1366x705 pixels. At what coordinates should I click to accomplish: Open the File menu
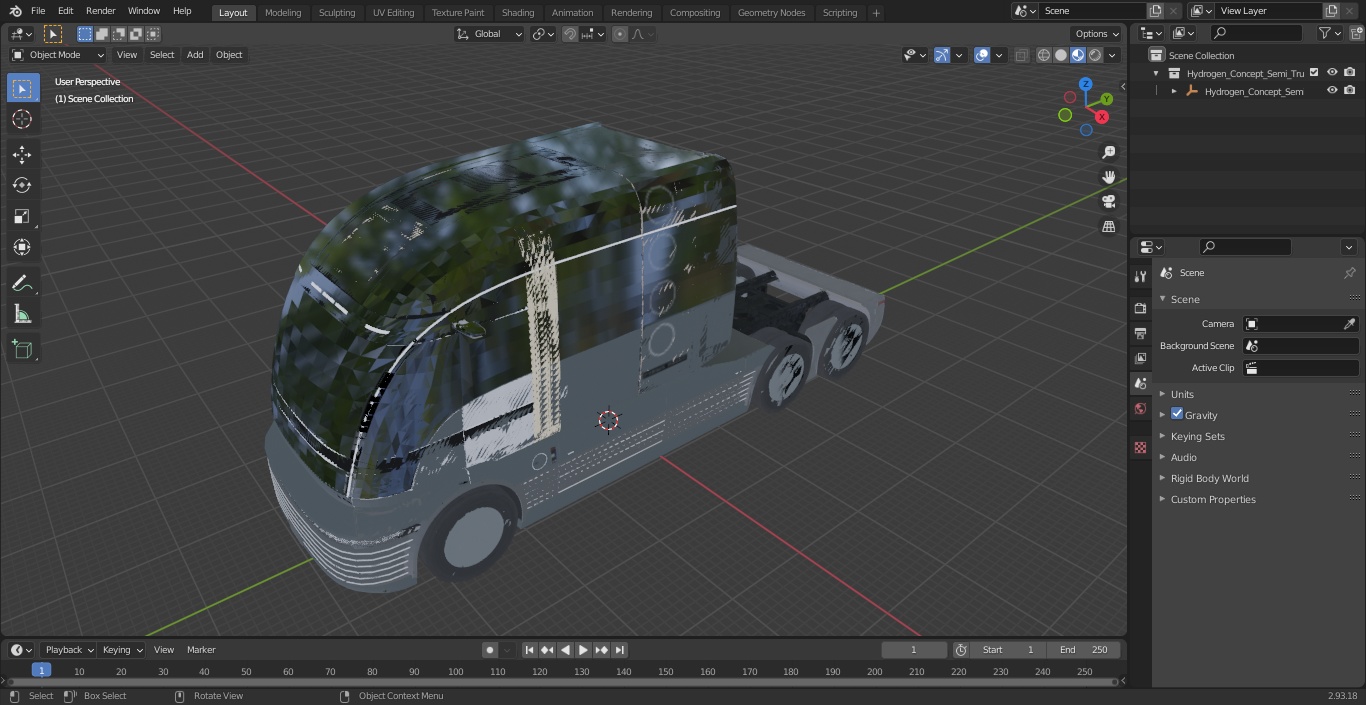click(38, 11)
